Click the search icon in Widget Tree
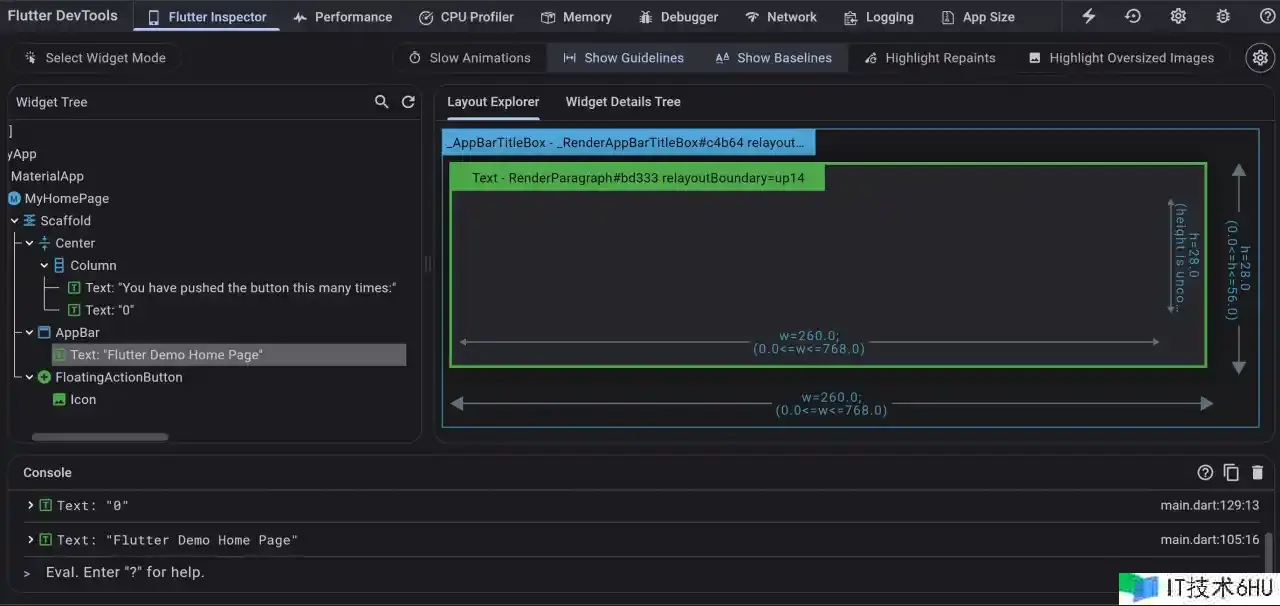1280x606 pixels. (x=381, y=102)
